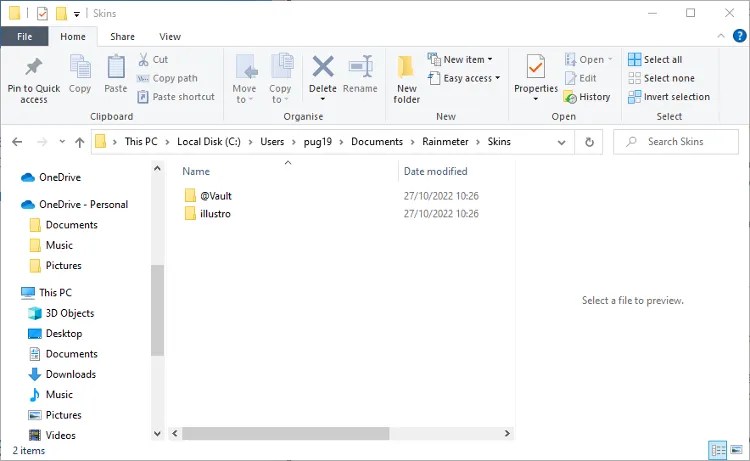Switch to the Share ribbon tab
This screenshot has height=461, width=750.
pyautogui.click(x=122, y=36)
